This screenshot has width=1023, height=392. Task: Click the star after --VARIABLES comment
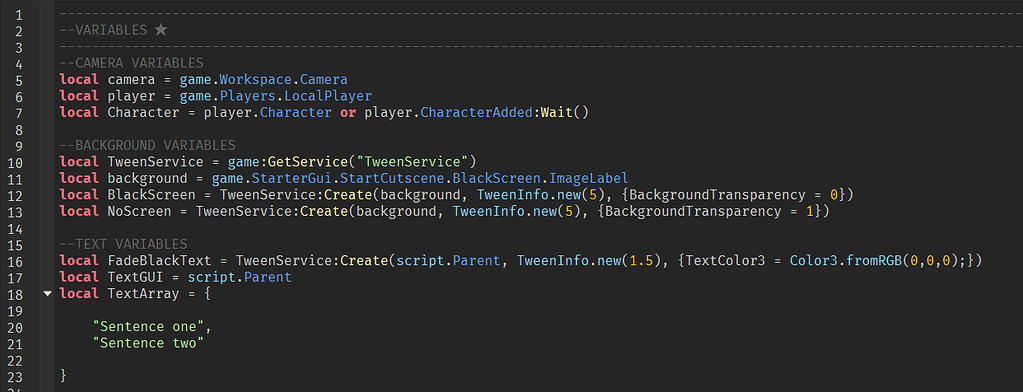coord(160,30)
